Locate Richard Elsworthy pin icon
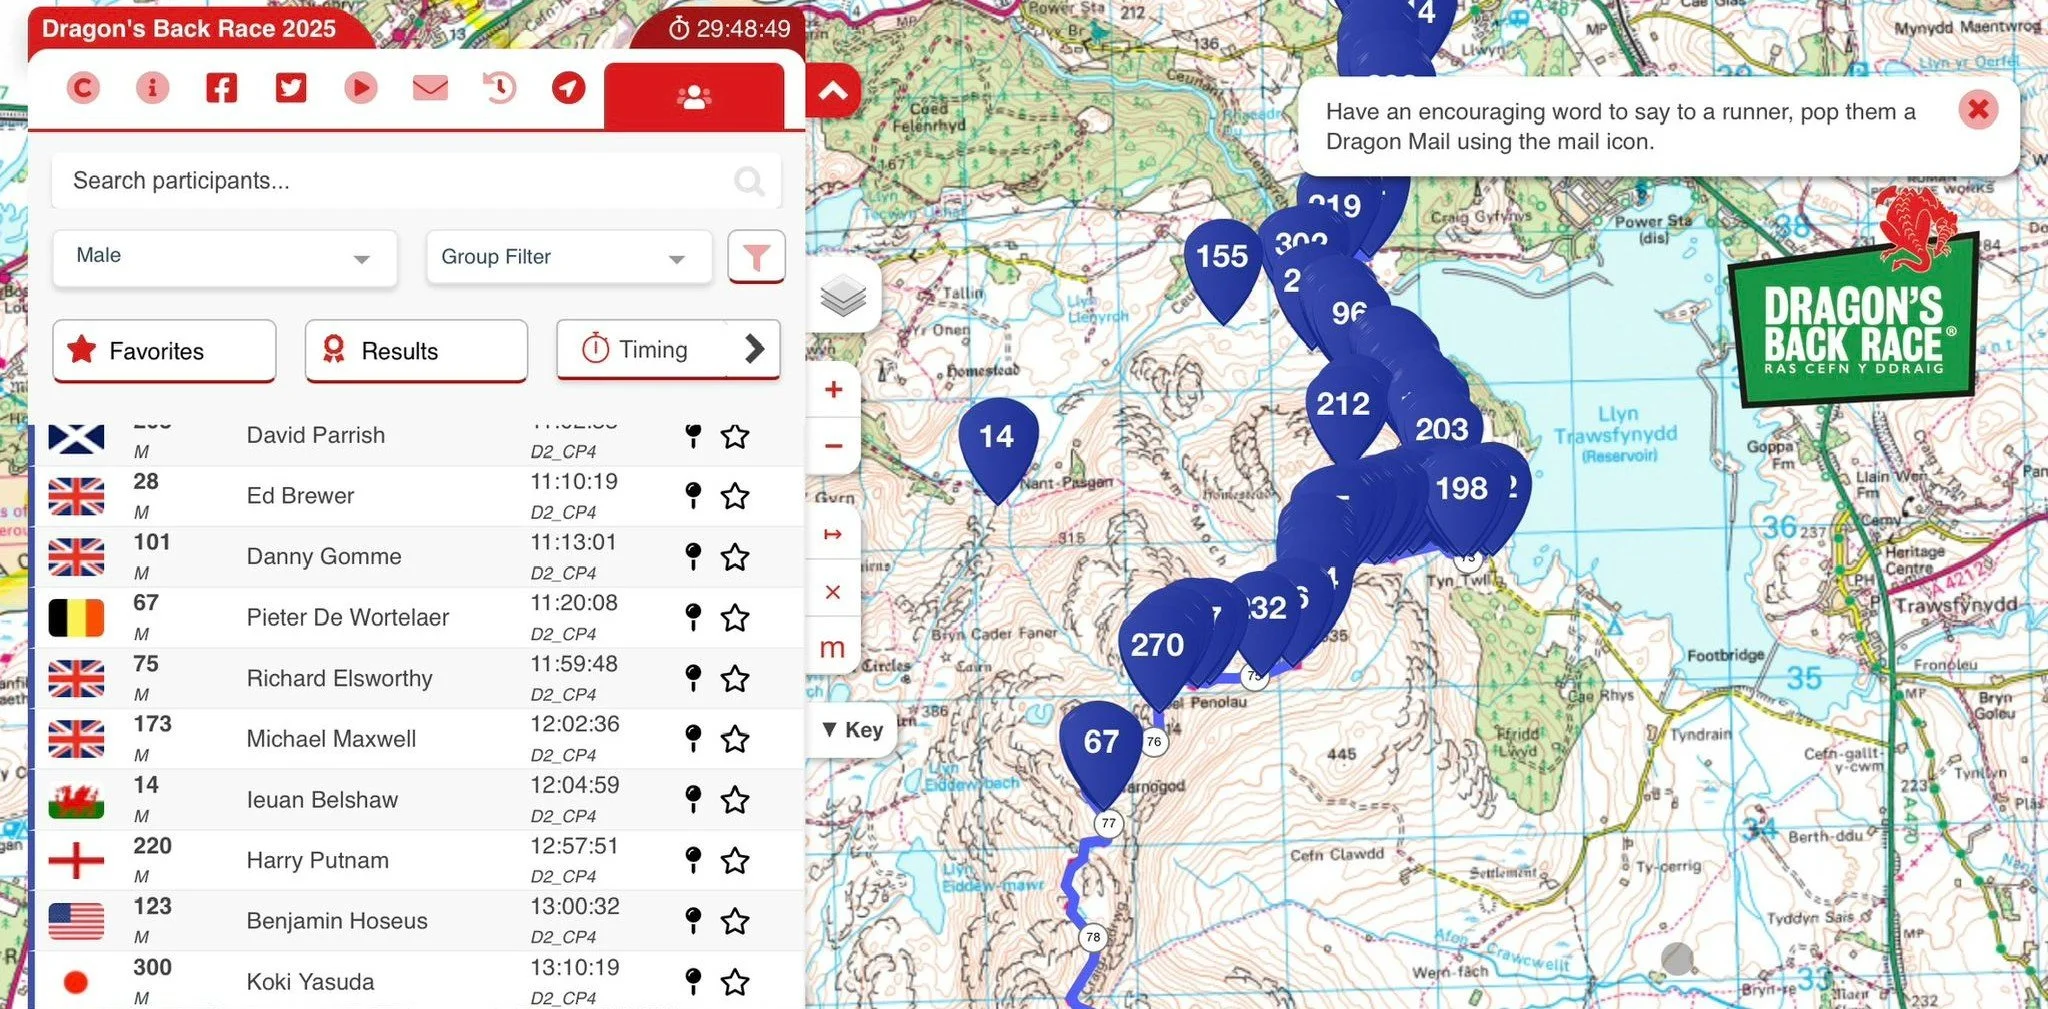 693,678
